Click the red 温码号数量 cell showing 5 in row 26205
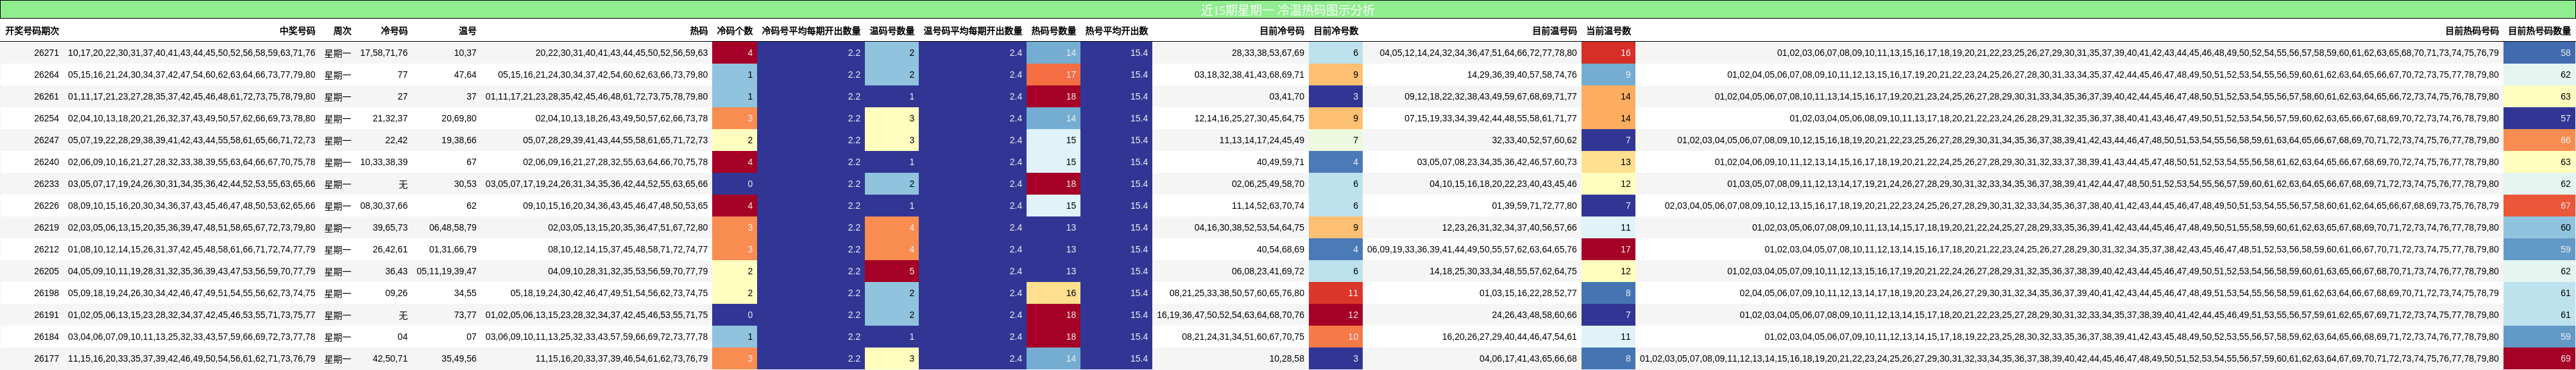The image size is (2576, 370). click(x=892, y=271)
